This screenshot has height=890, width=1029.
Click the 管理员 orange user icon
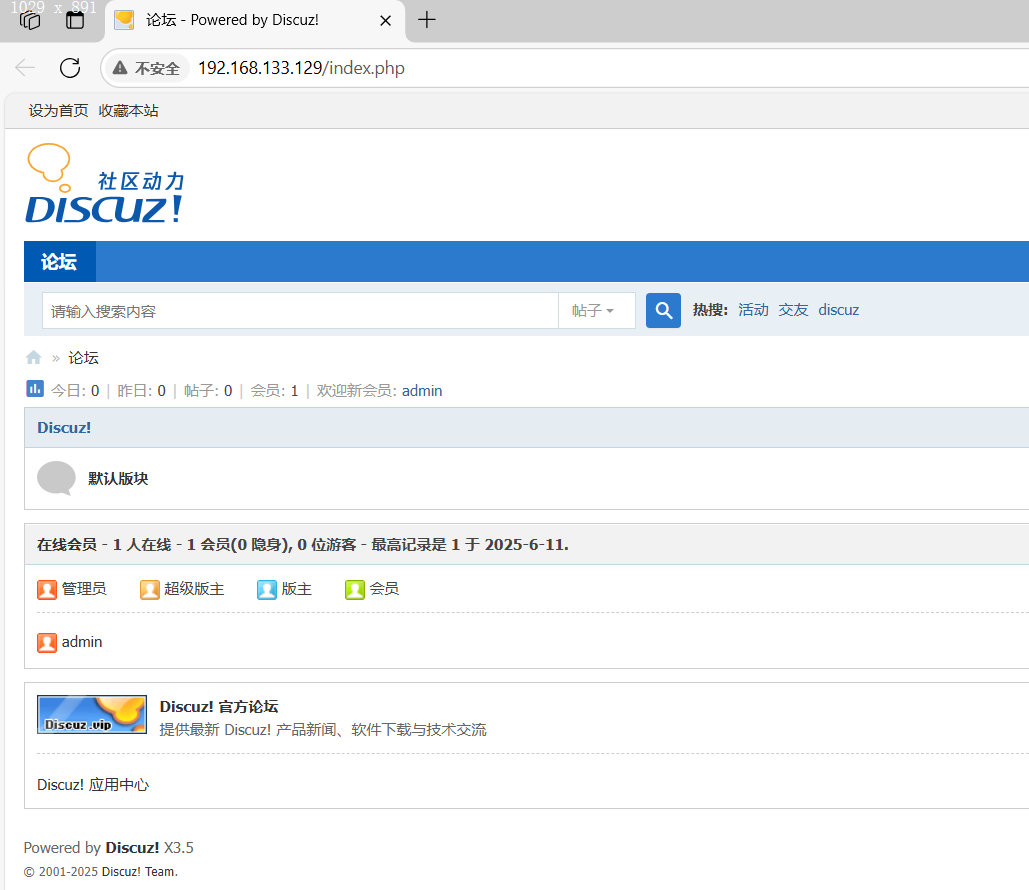coord(47,589)
